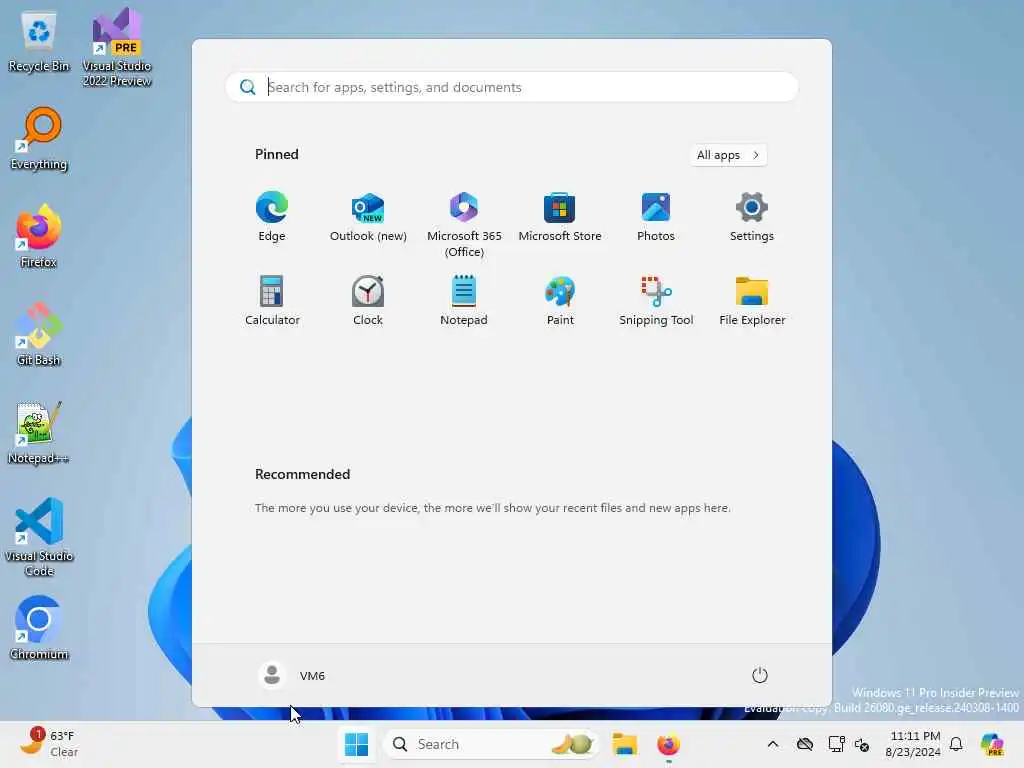Select the Everything desktop shortcut
The height and width of the screenshot is (768, 1024).
coord(39,139)
